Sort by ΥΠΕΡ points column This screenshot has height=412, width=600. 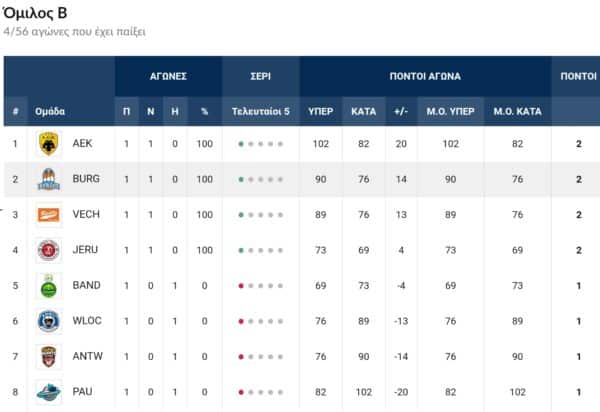click(x=320, y=112)
